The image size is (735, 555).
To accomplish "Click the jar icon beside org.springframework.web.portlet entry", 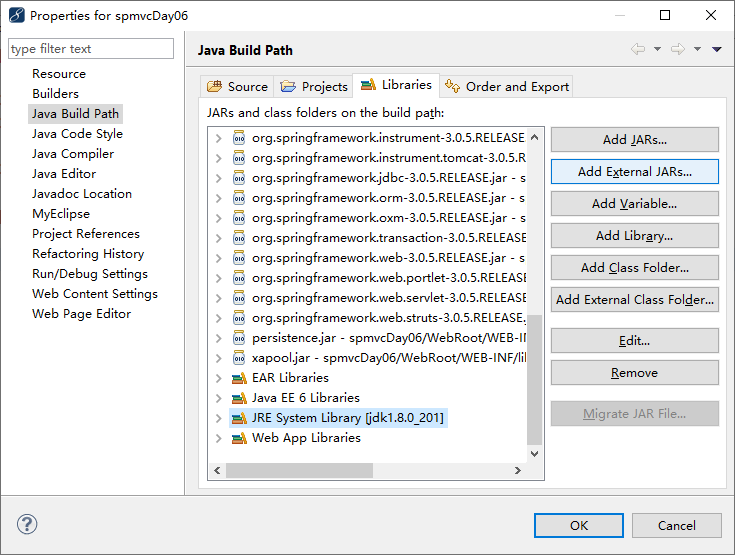I will [x=239, y=278].
